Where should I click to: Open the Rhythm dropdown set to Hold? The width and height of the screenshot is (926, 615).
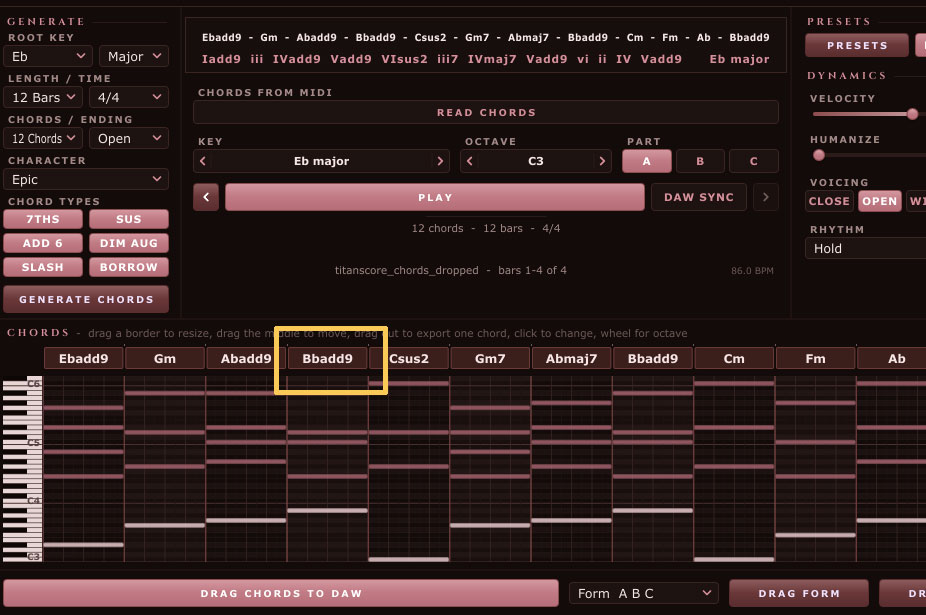pos(866,249)
